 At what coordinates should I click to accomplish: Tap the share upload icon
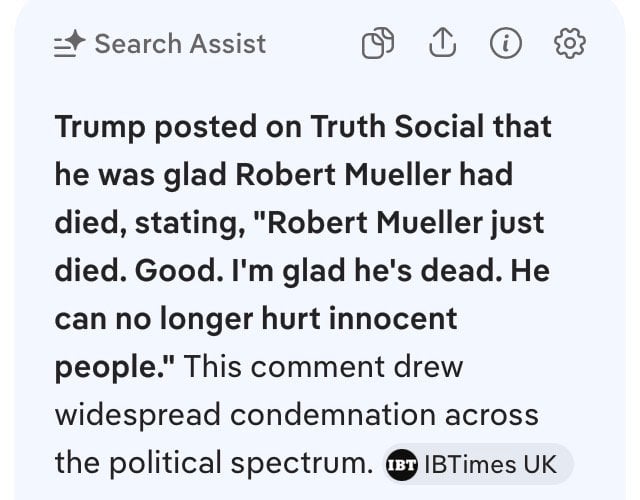tap(442, 43)
